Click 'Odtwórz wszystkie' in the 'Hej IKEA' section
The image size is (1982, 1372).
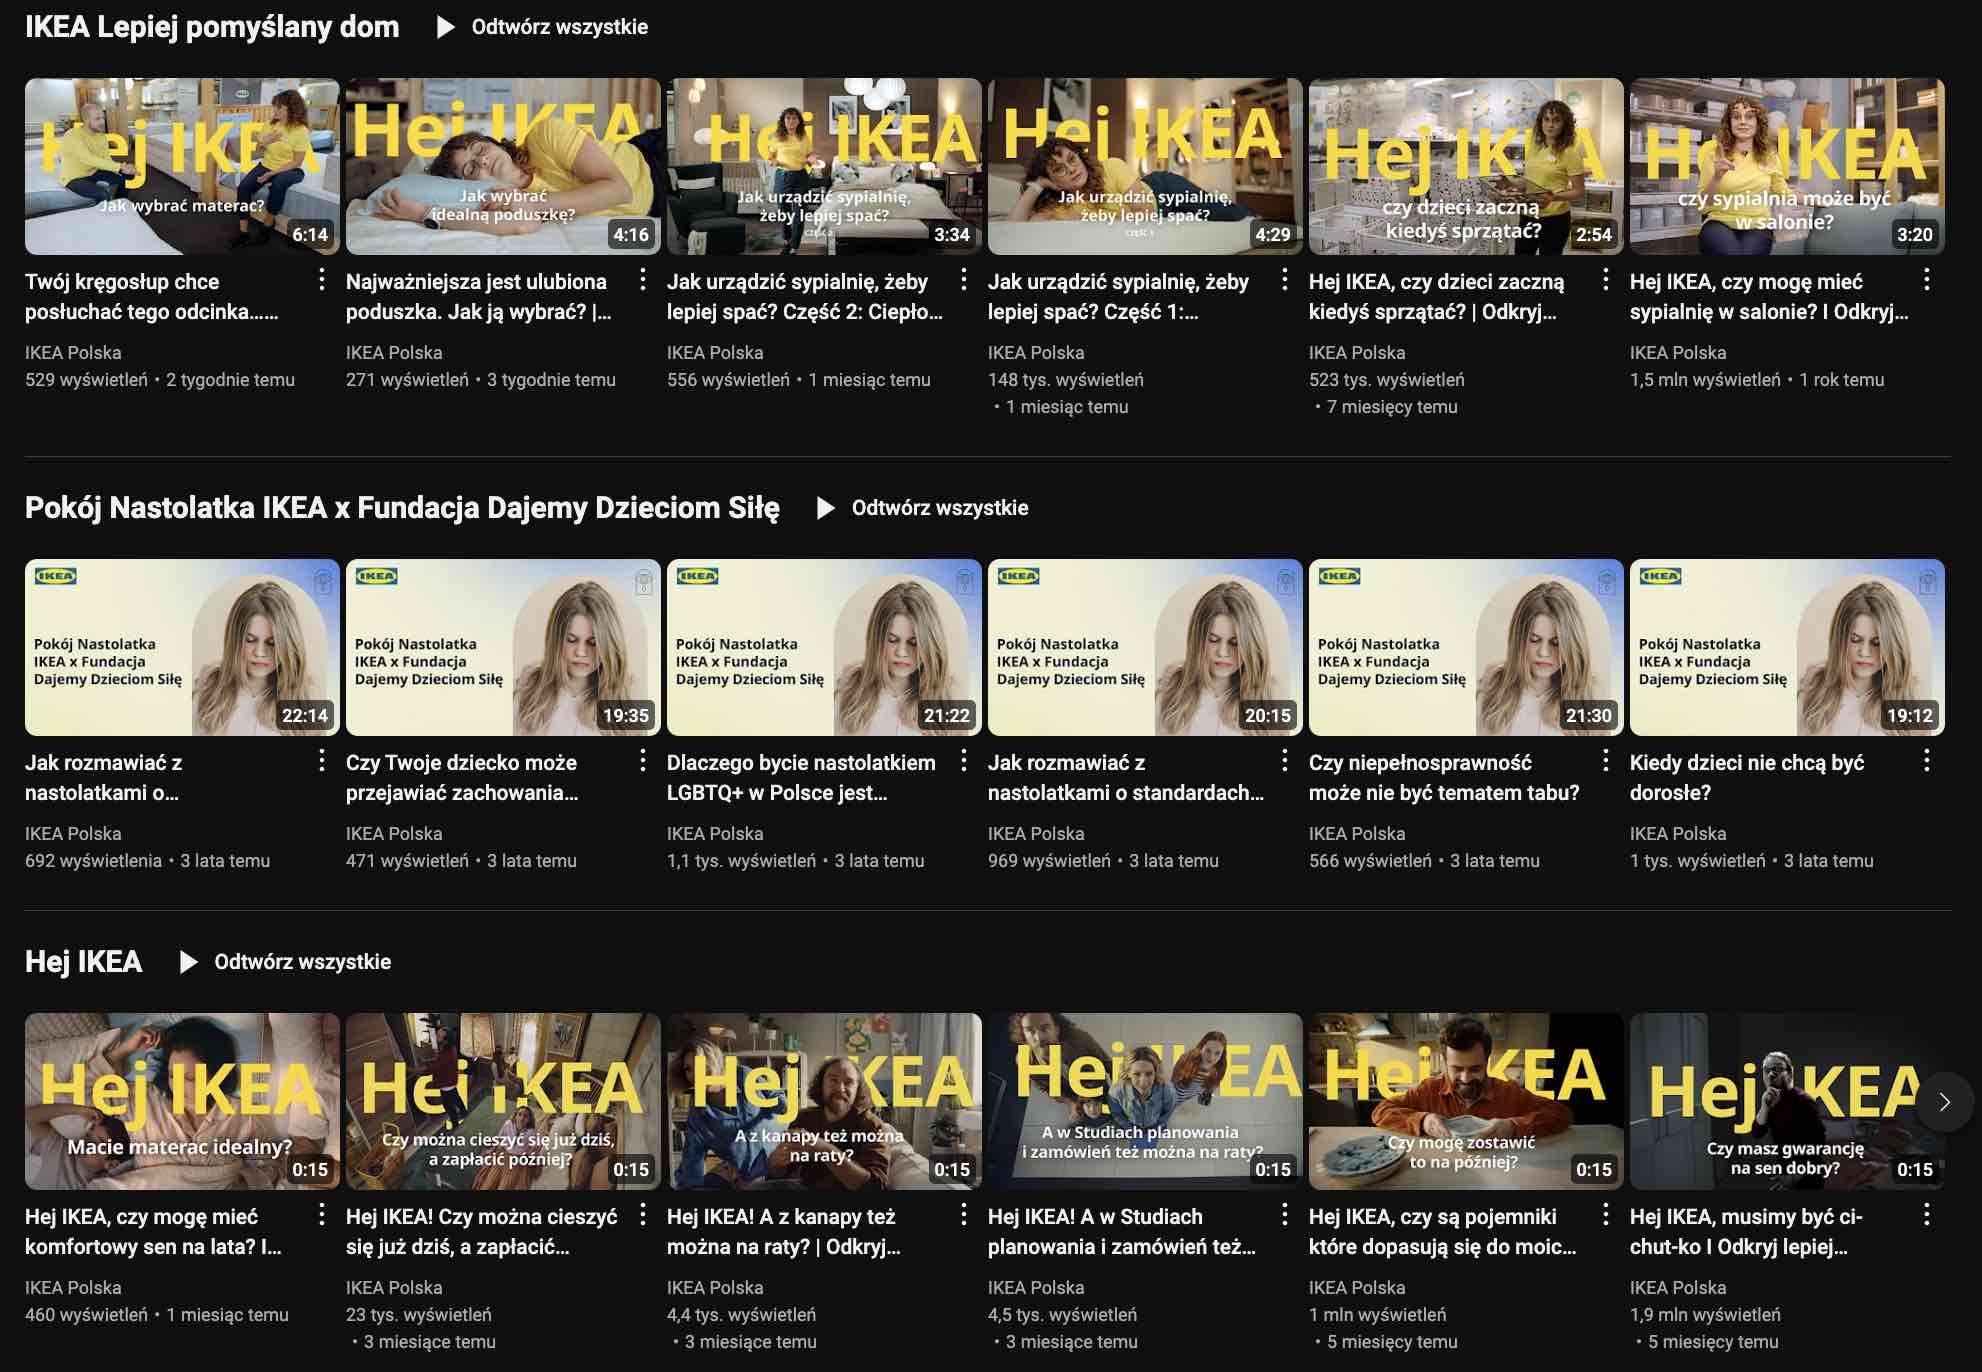pyautogui.click(x=300, y=962)
